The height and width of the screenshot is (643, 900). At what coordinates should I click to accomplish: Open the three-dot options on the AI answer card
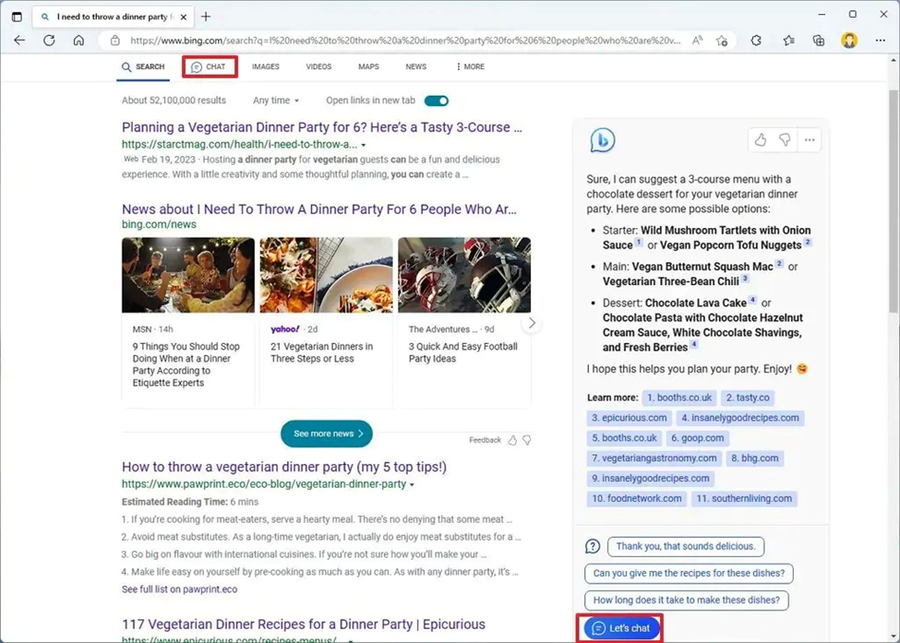tap(810, 140)
